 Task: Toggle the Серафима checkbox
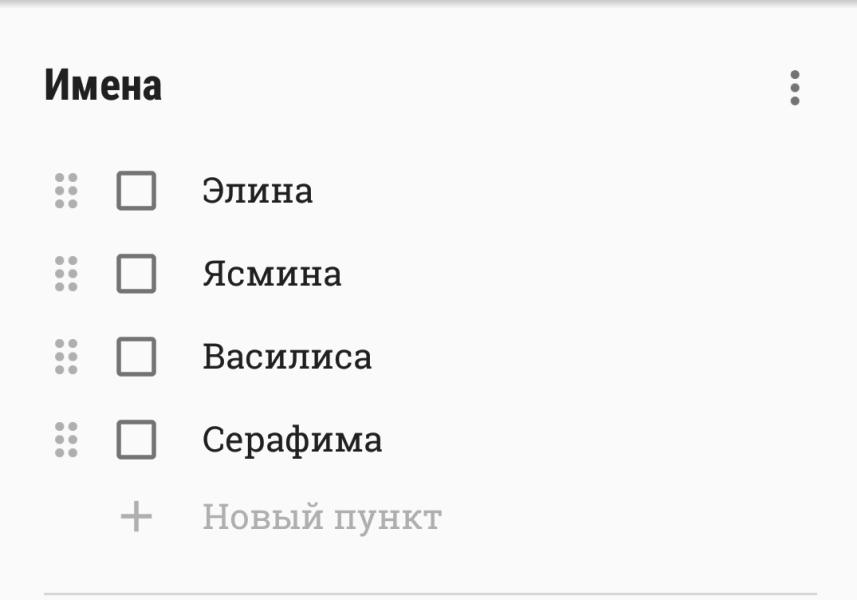[136, 440]
